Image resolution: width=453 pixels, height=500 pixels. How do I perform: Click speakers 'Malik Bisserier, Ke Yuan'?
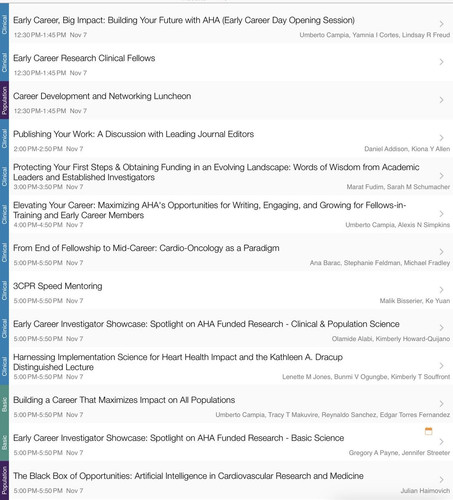(415, 301)
